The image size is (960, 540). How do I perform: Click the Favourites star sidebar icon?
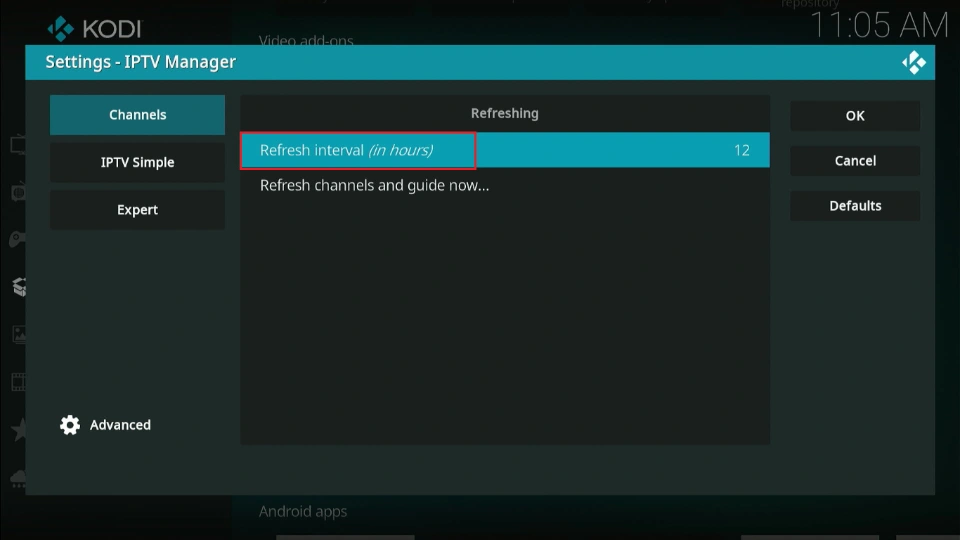pos(17,430)
